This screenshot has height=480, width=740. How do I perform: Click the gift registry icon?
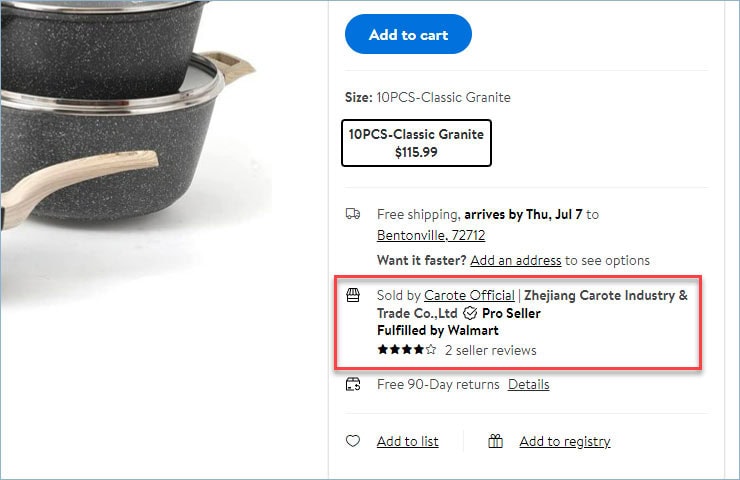496,441
